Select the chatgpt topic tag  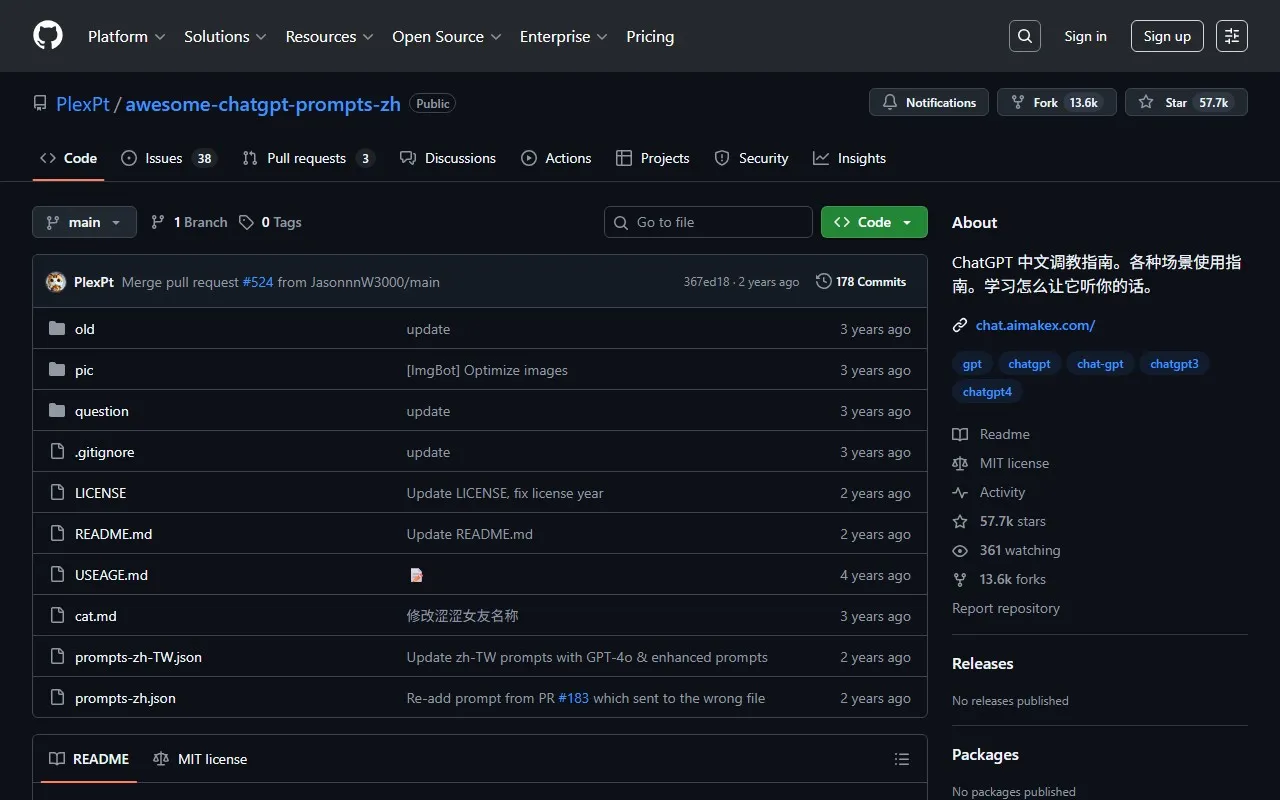tap(1029, 364)
